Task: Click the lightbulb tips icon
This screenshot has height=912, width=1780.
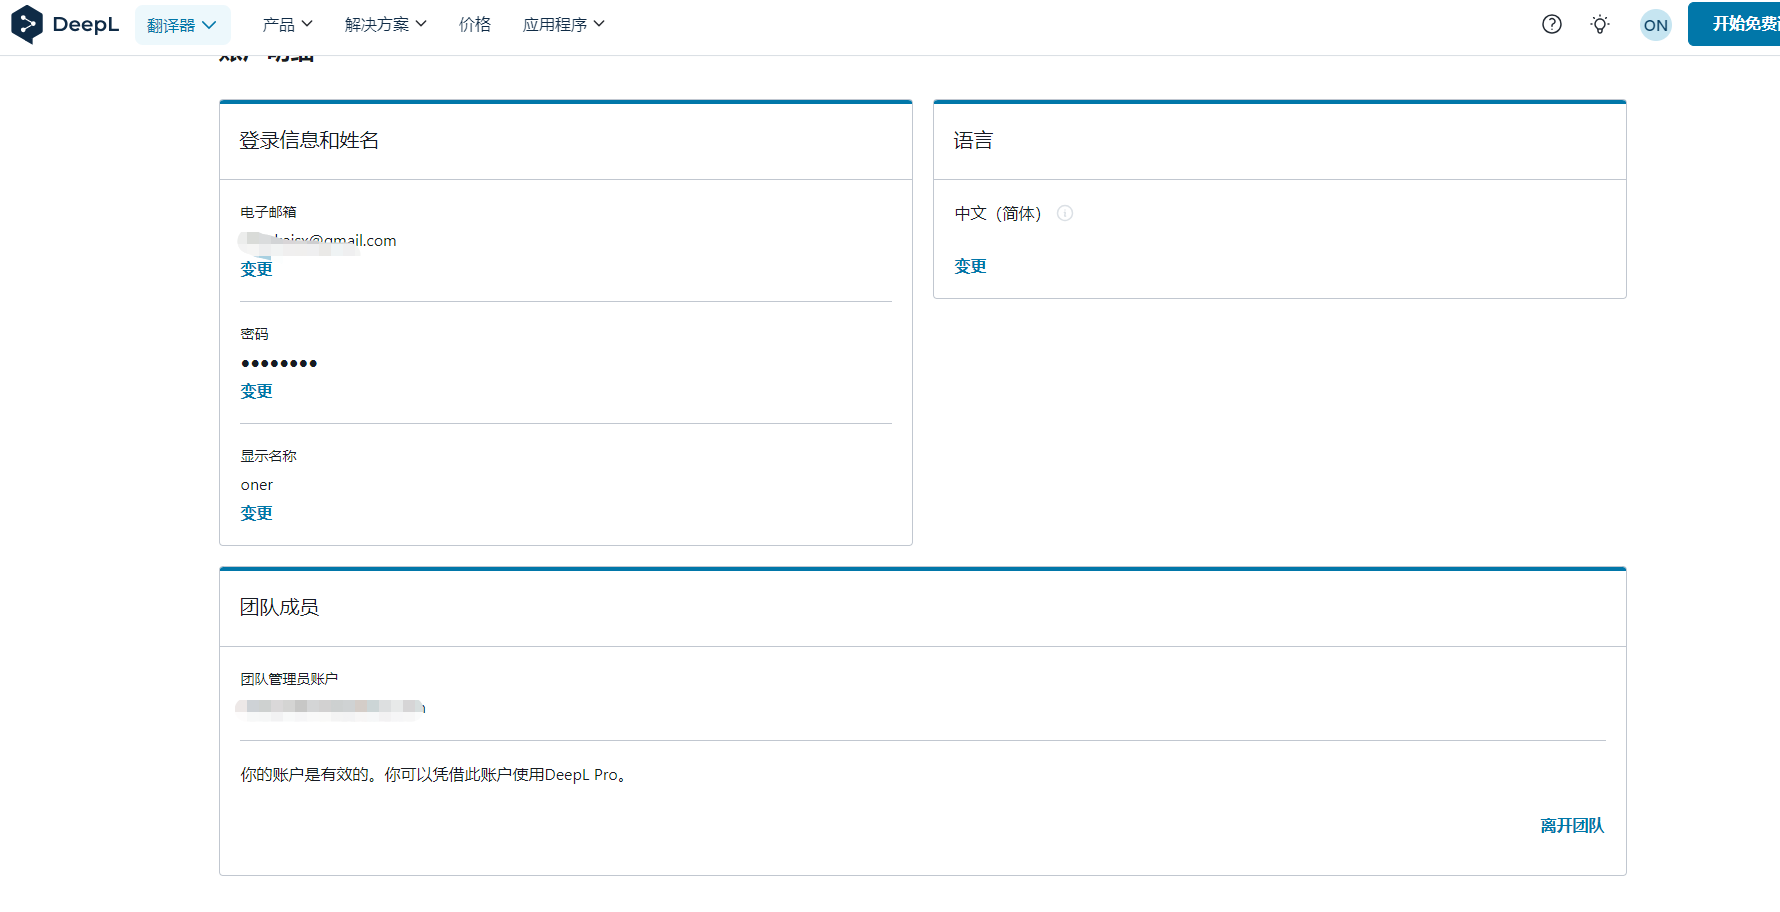Action: (x=1600, y=24)
